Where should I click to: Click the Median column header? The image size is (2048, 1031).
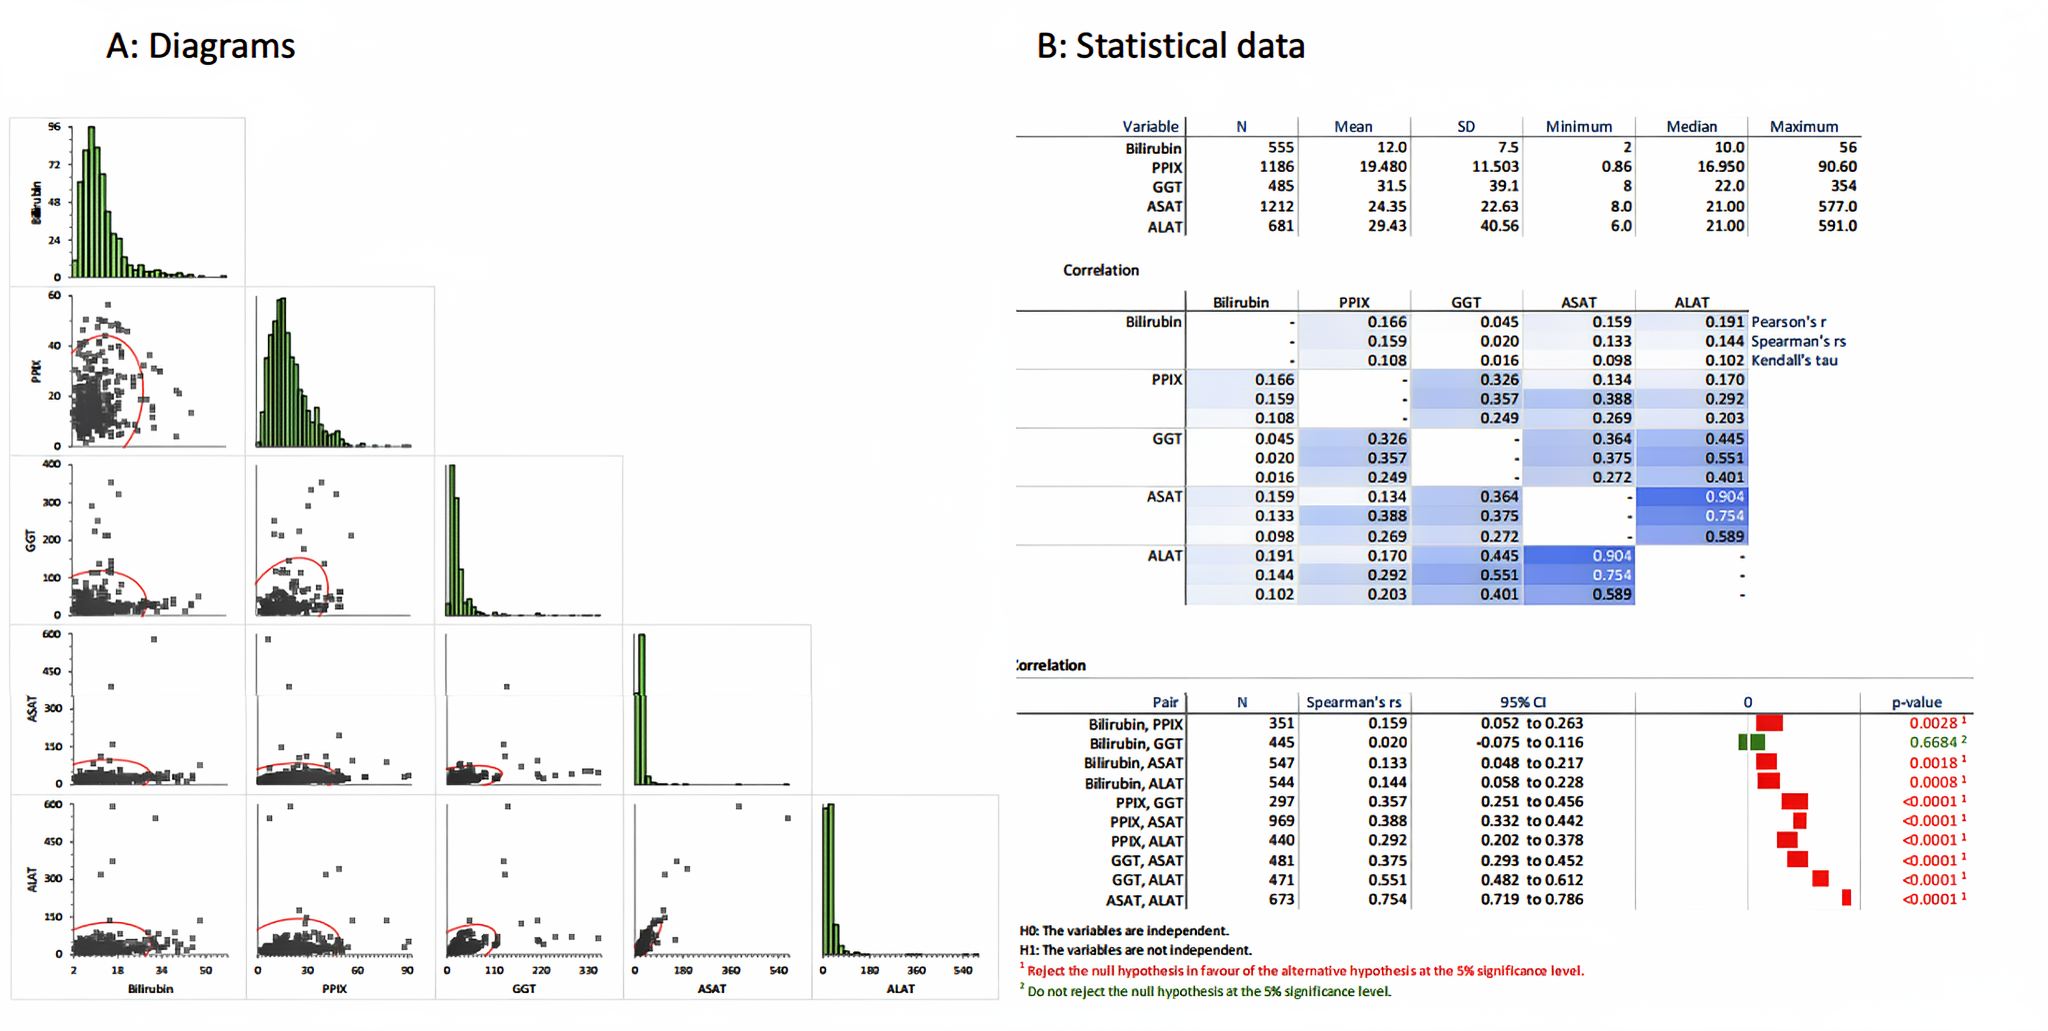(1691, 127)
